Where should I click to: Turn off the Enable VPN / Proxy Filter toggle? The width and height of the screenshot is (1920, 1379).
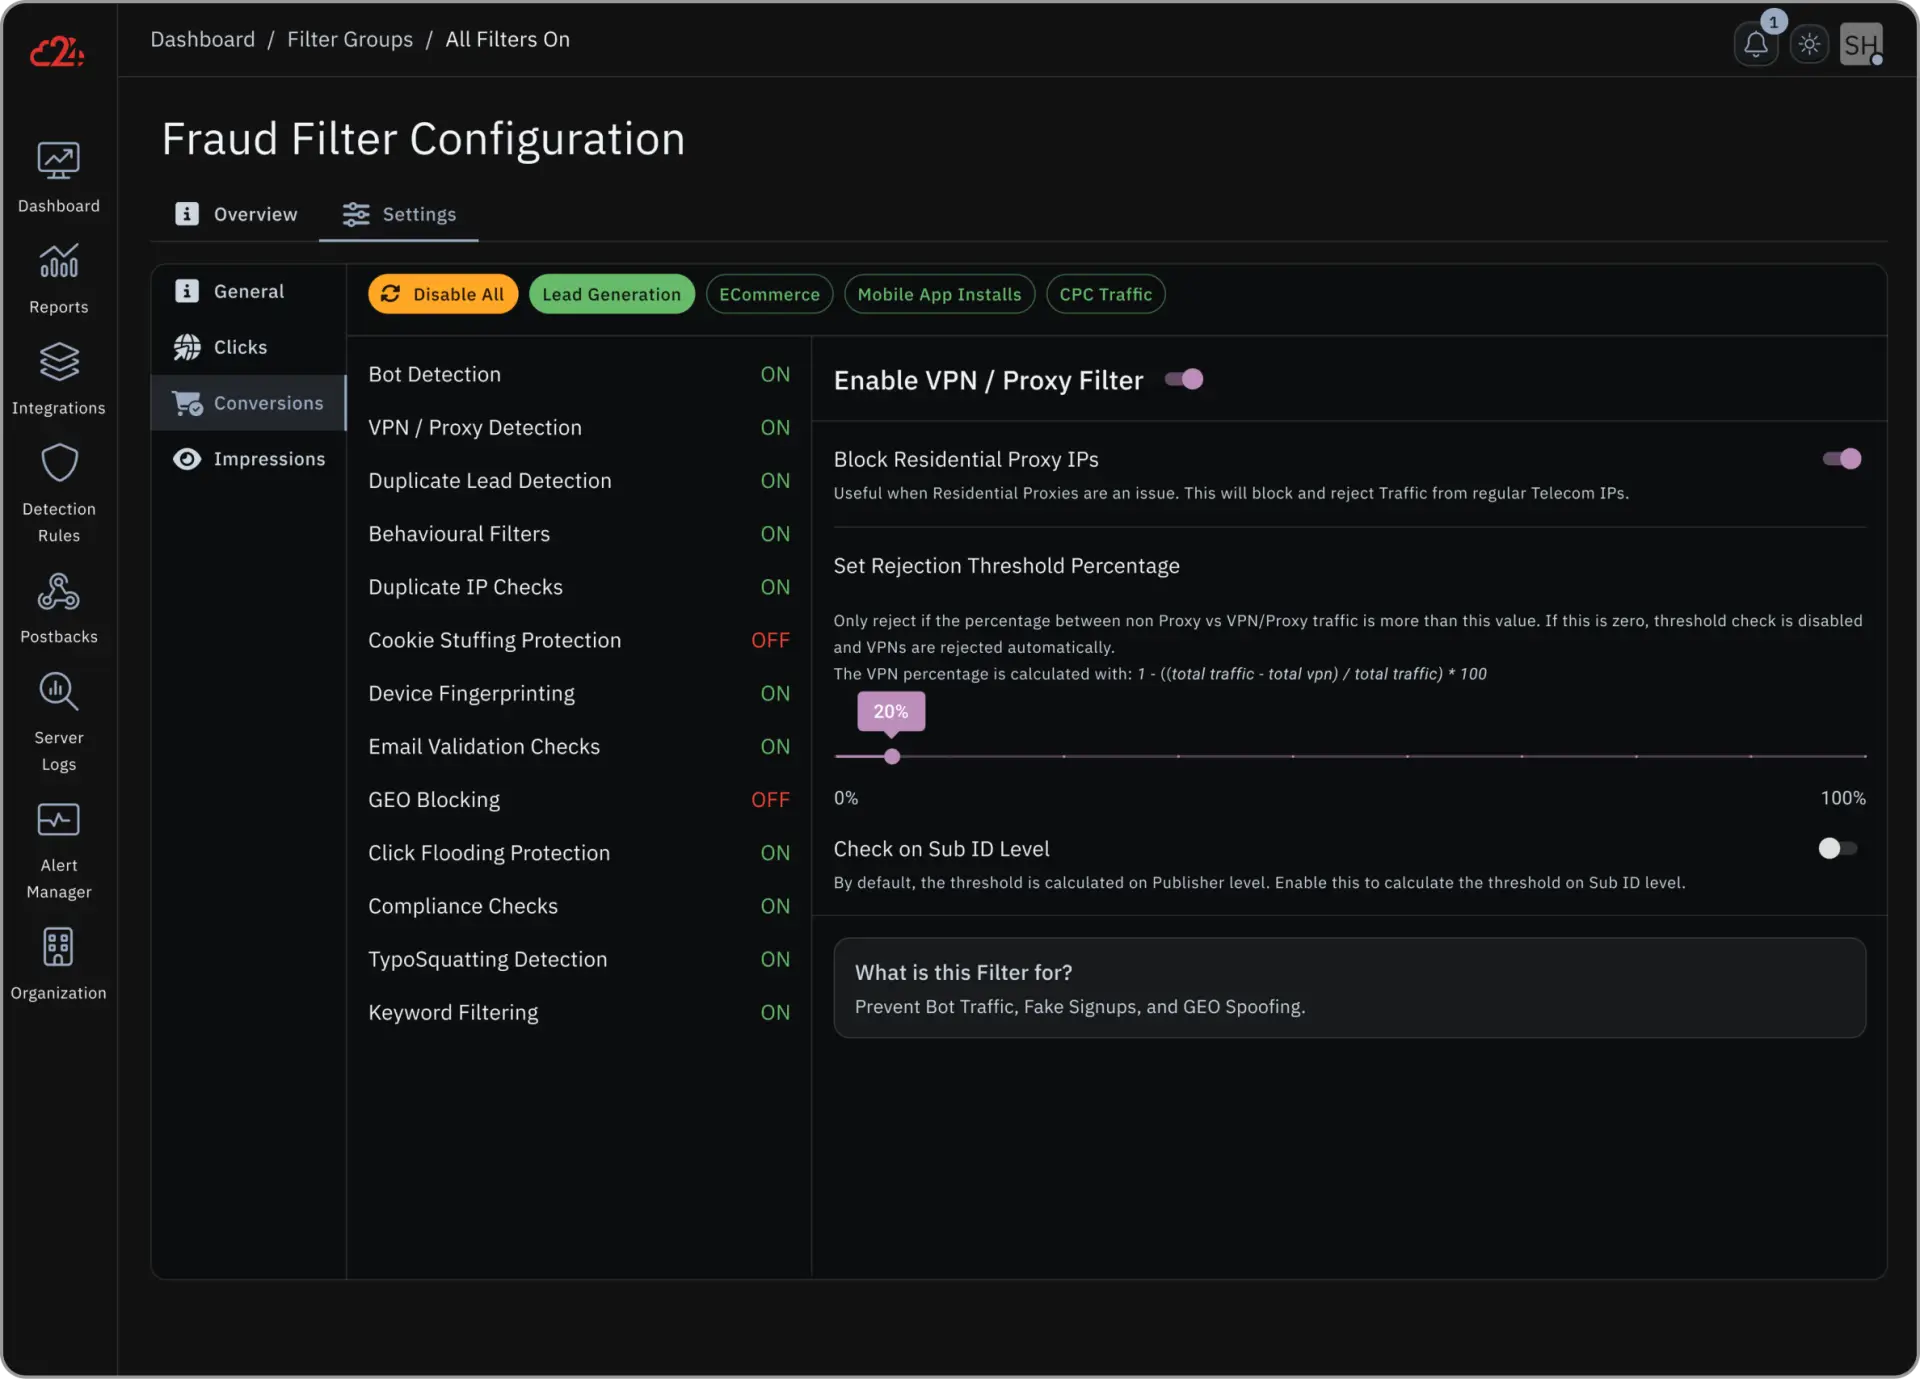(x=1184, y=380)
